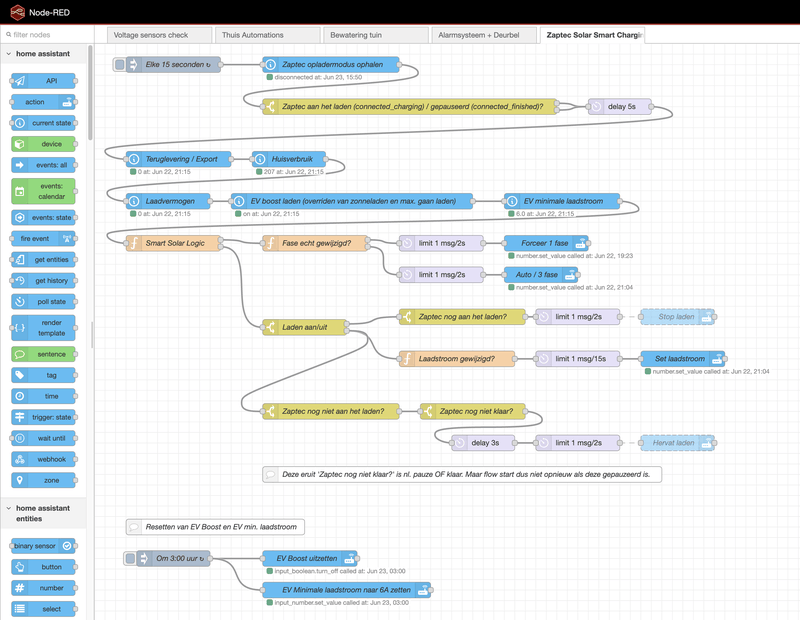Select the 'EV Boost uitzetten' node

click(x=310, y=558)
